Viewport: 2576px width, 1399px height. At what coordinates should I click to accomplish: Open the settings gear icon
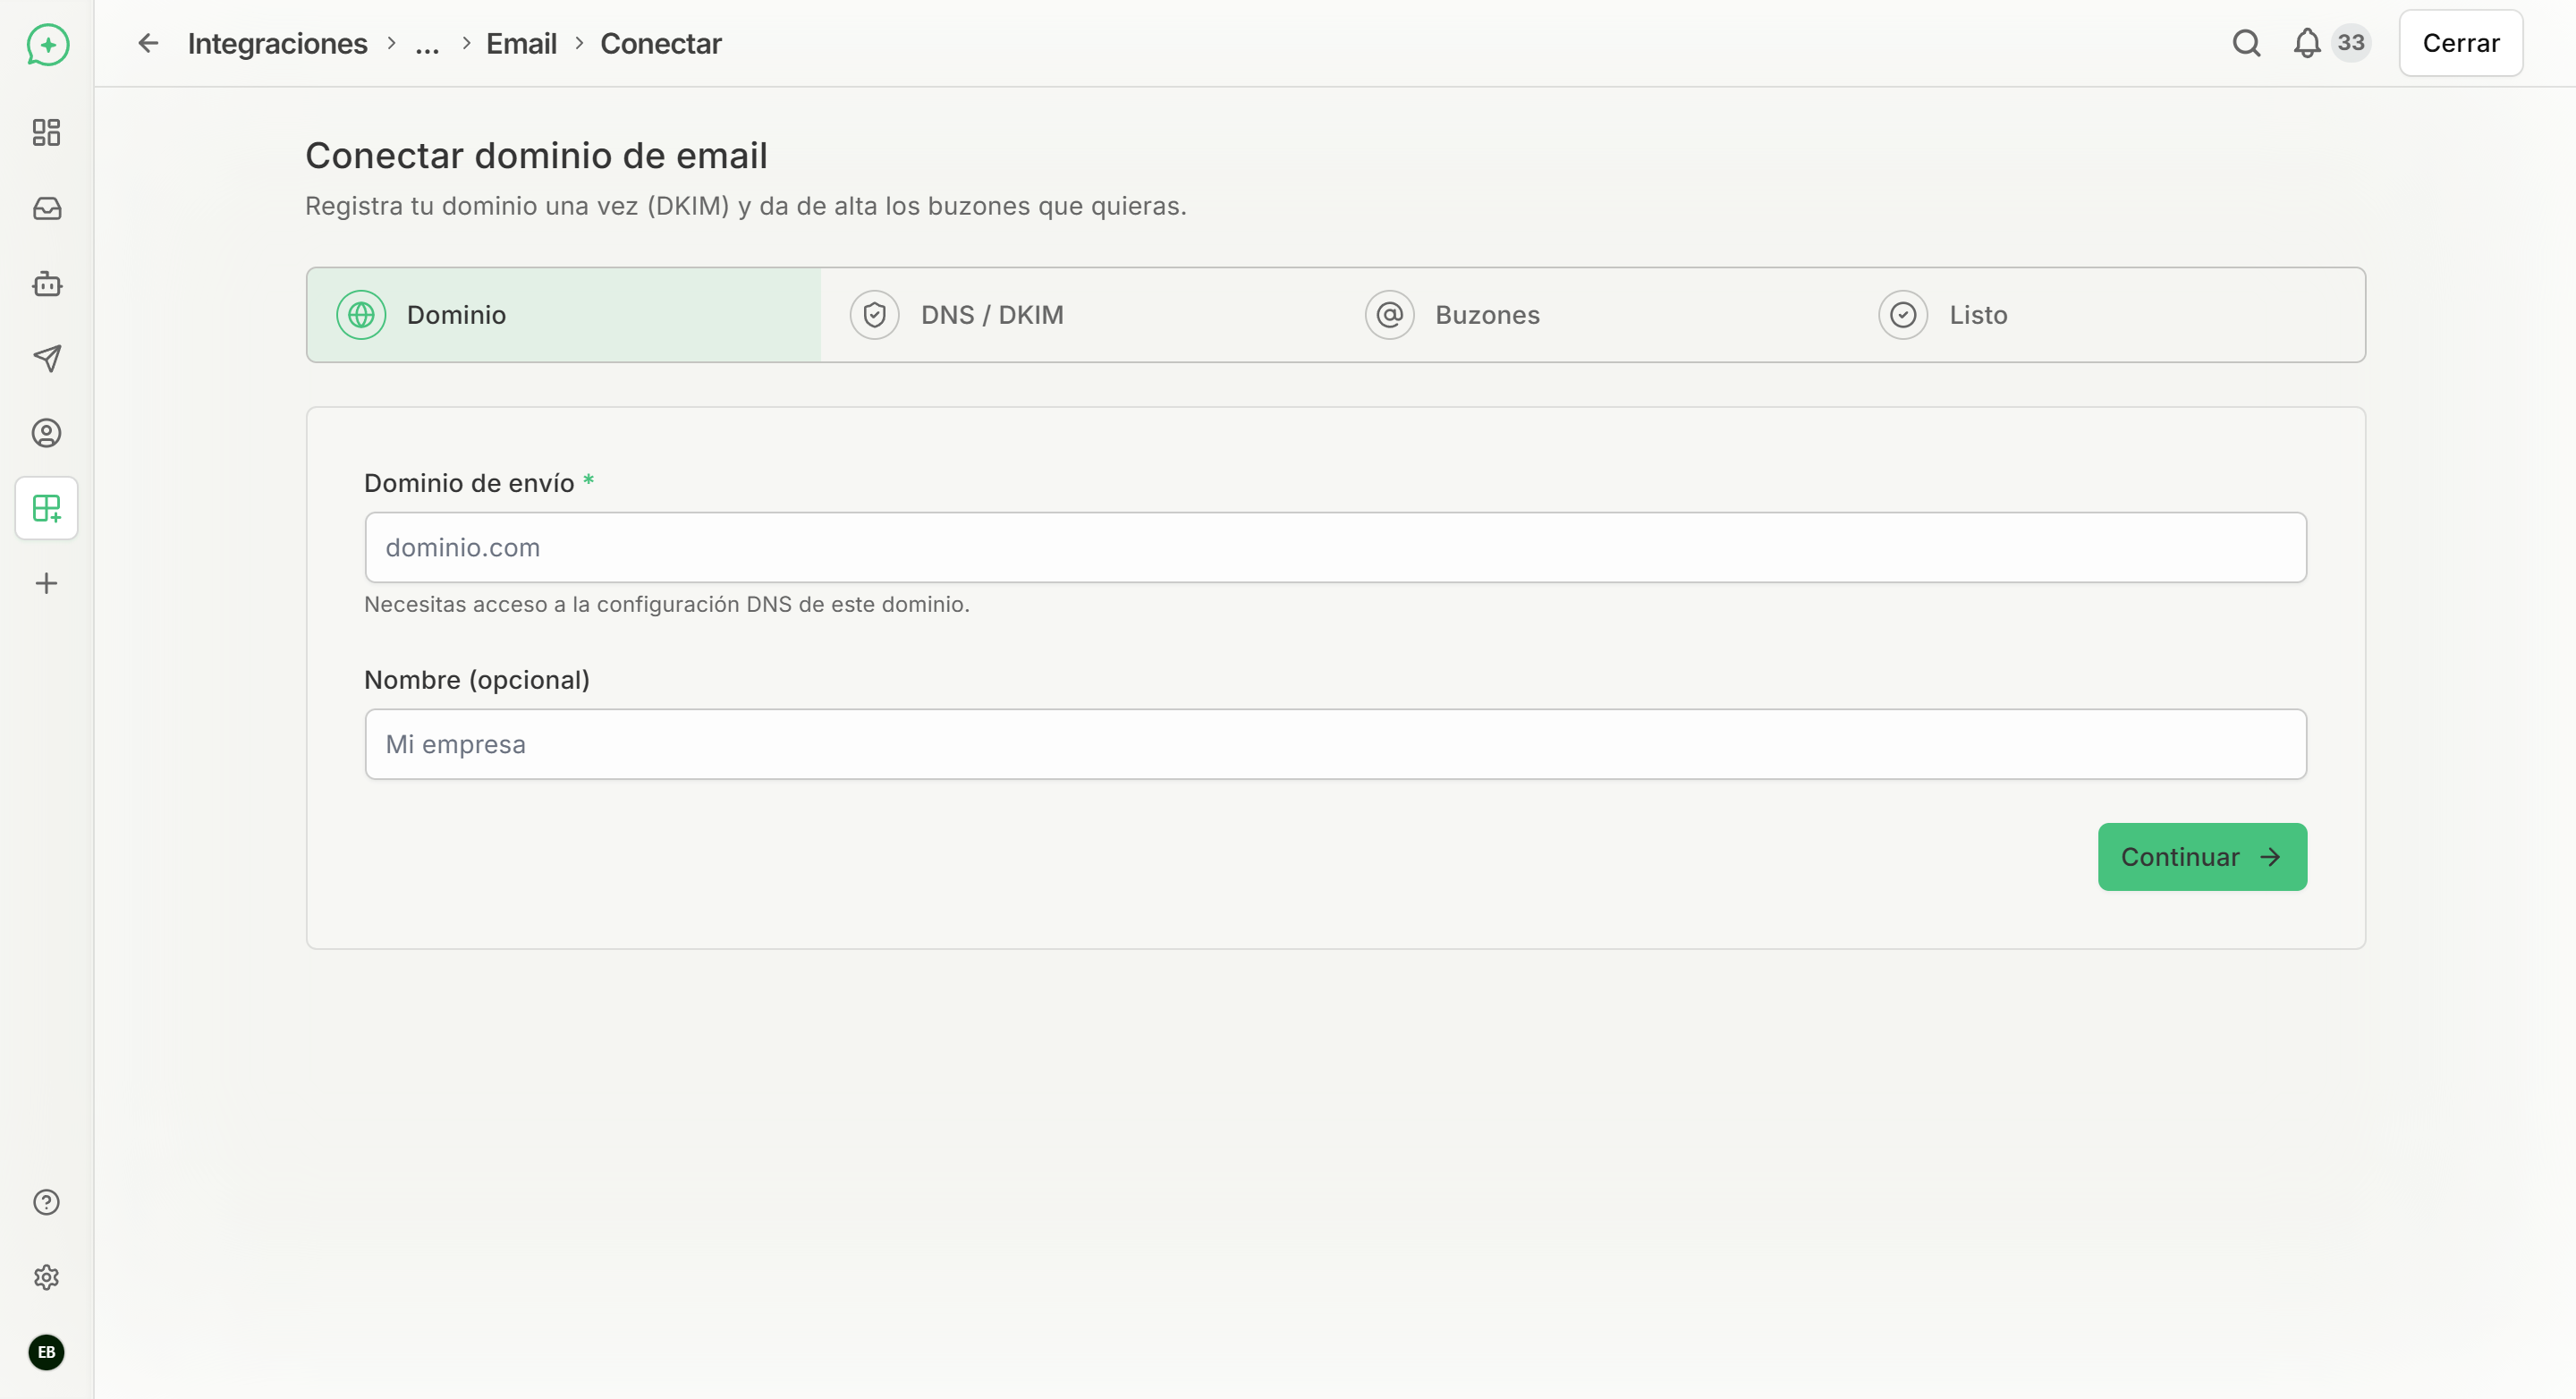coord(46,1277)
